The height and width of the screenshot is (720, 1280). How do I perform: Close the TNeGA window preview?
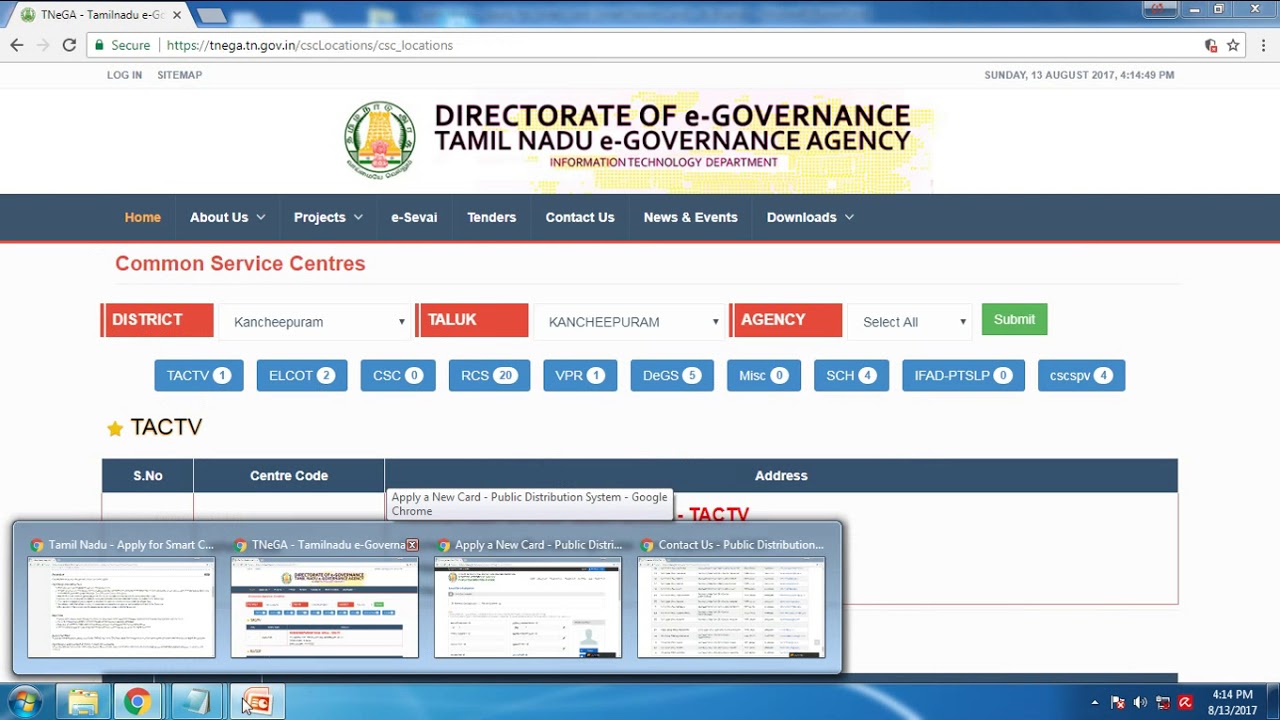[x=412, y=545]
